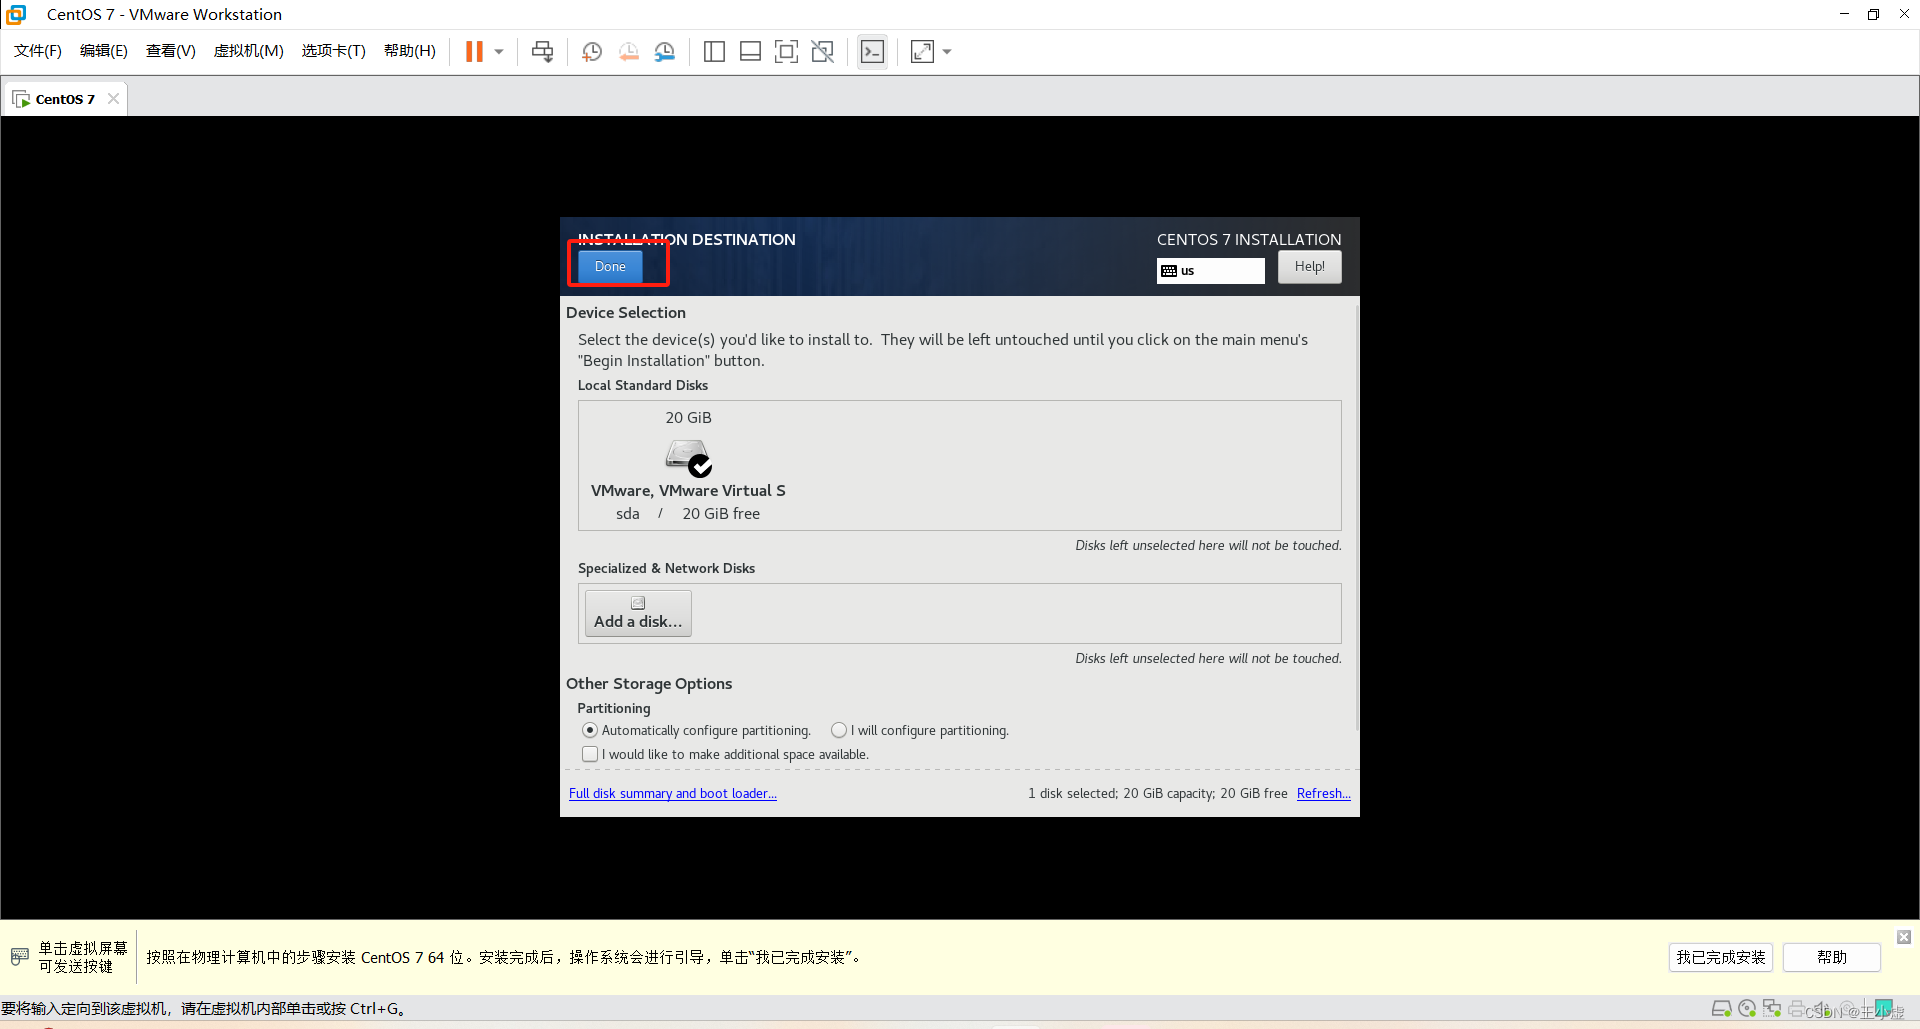Select Automatically configure partitioning radio button

[590, 731]
